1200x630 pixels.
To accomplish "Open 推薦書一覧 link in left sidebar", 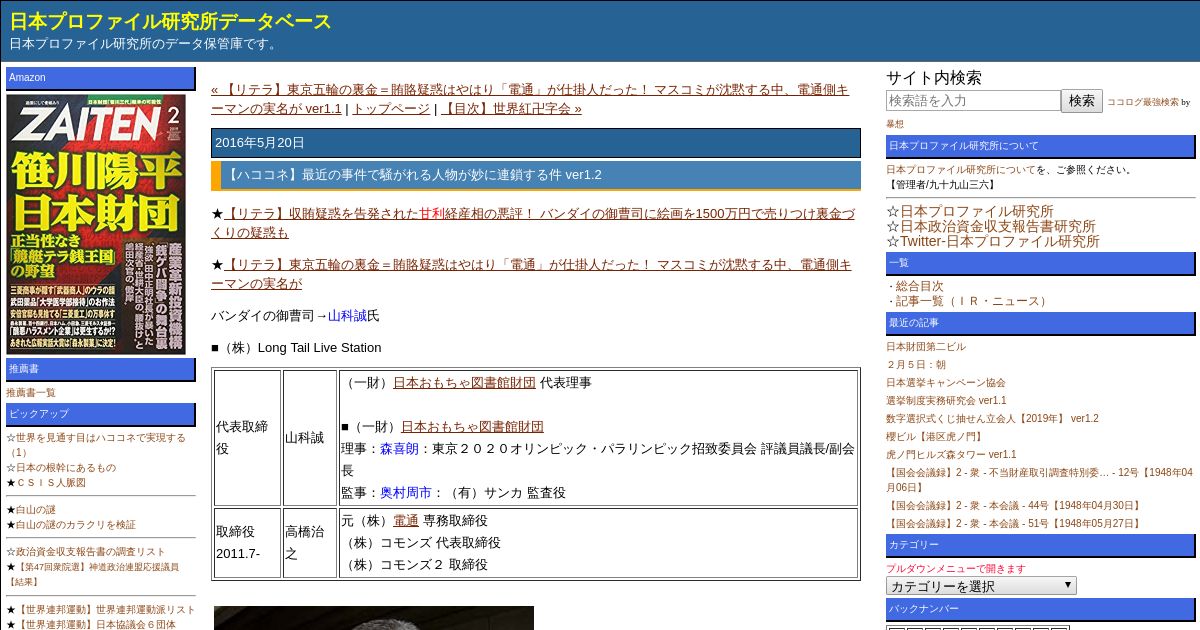I will click(31, 393).
